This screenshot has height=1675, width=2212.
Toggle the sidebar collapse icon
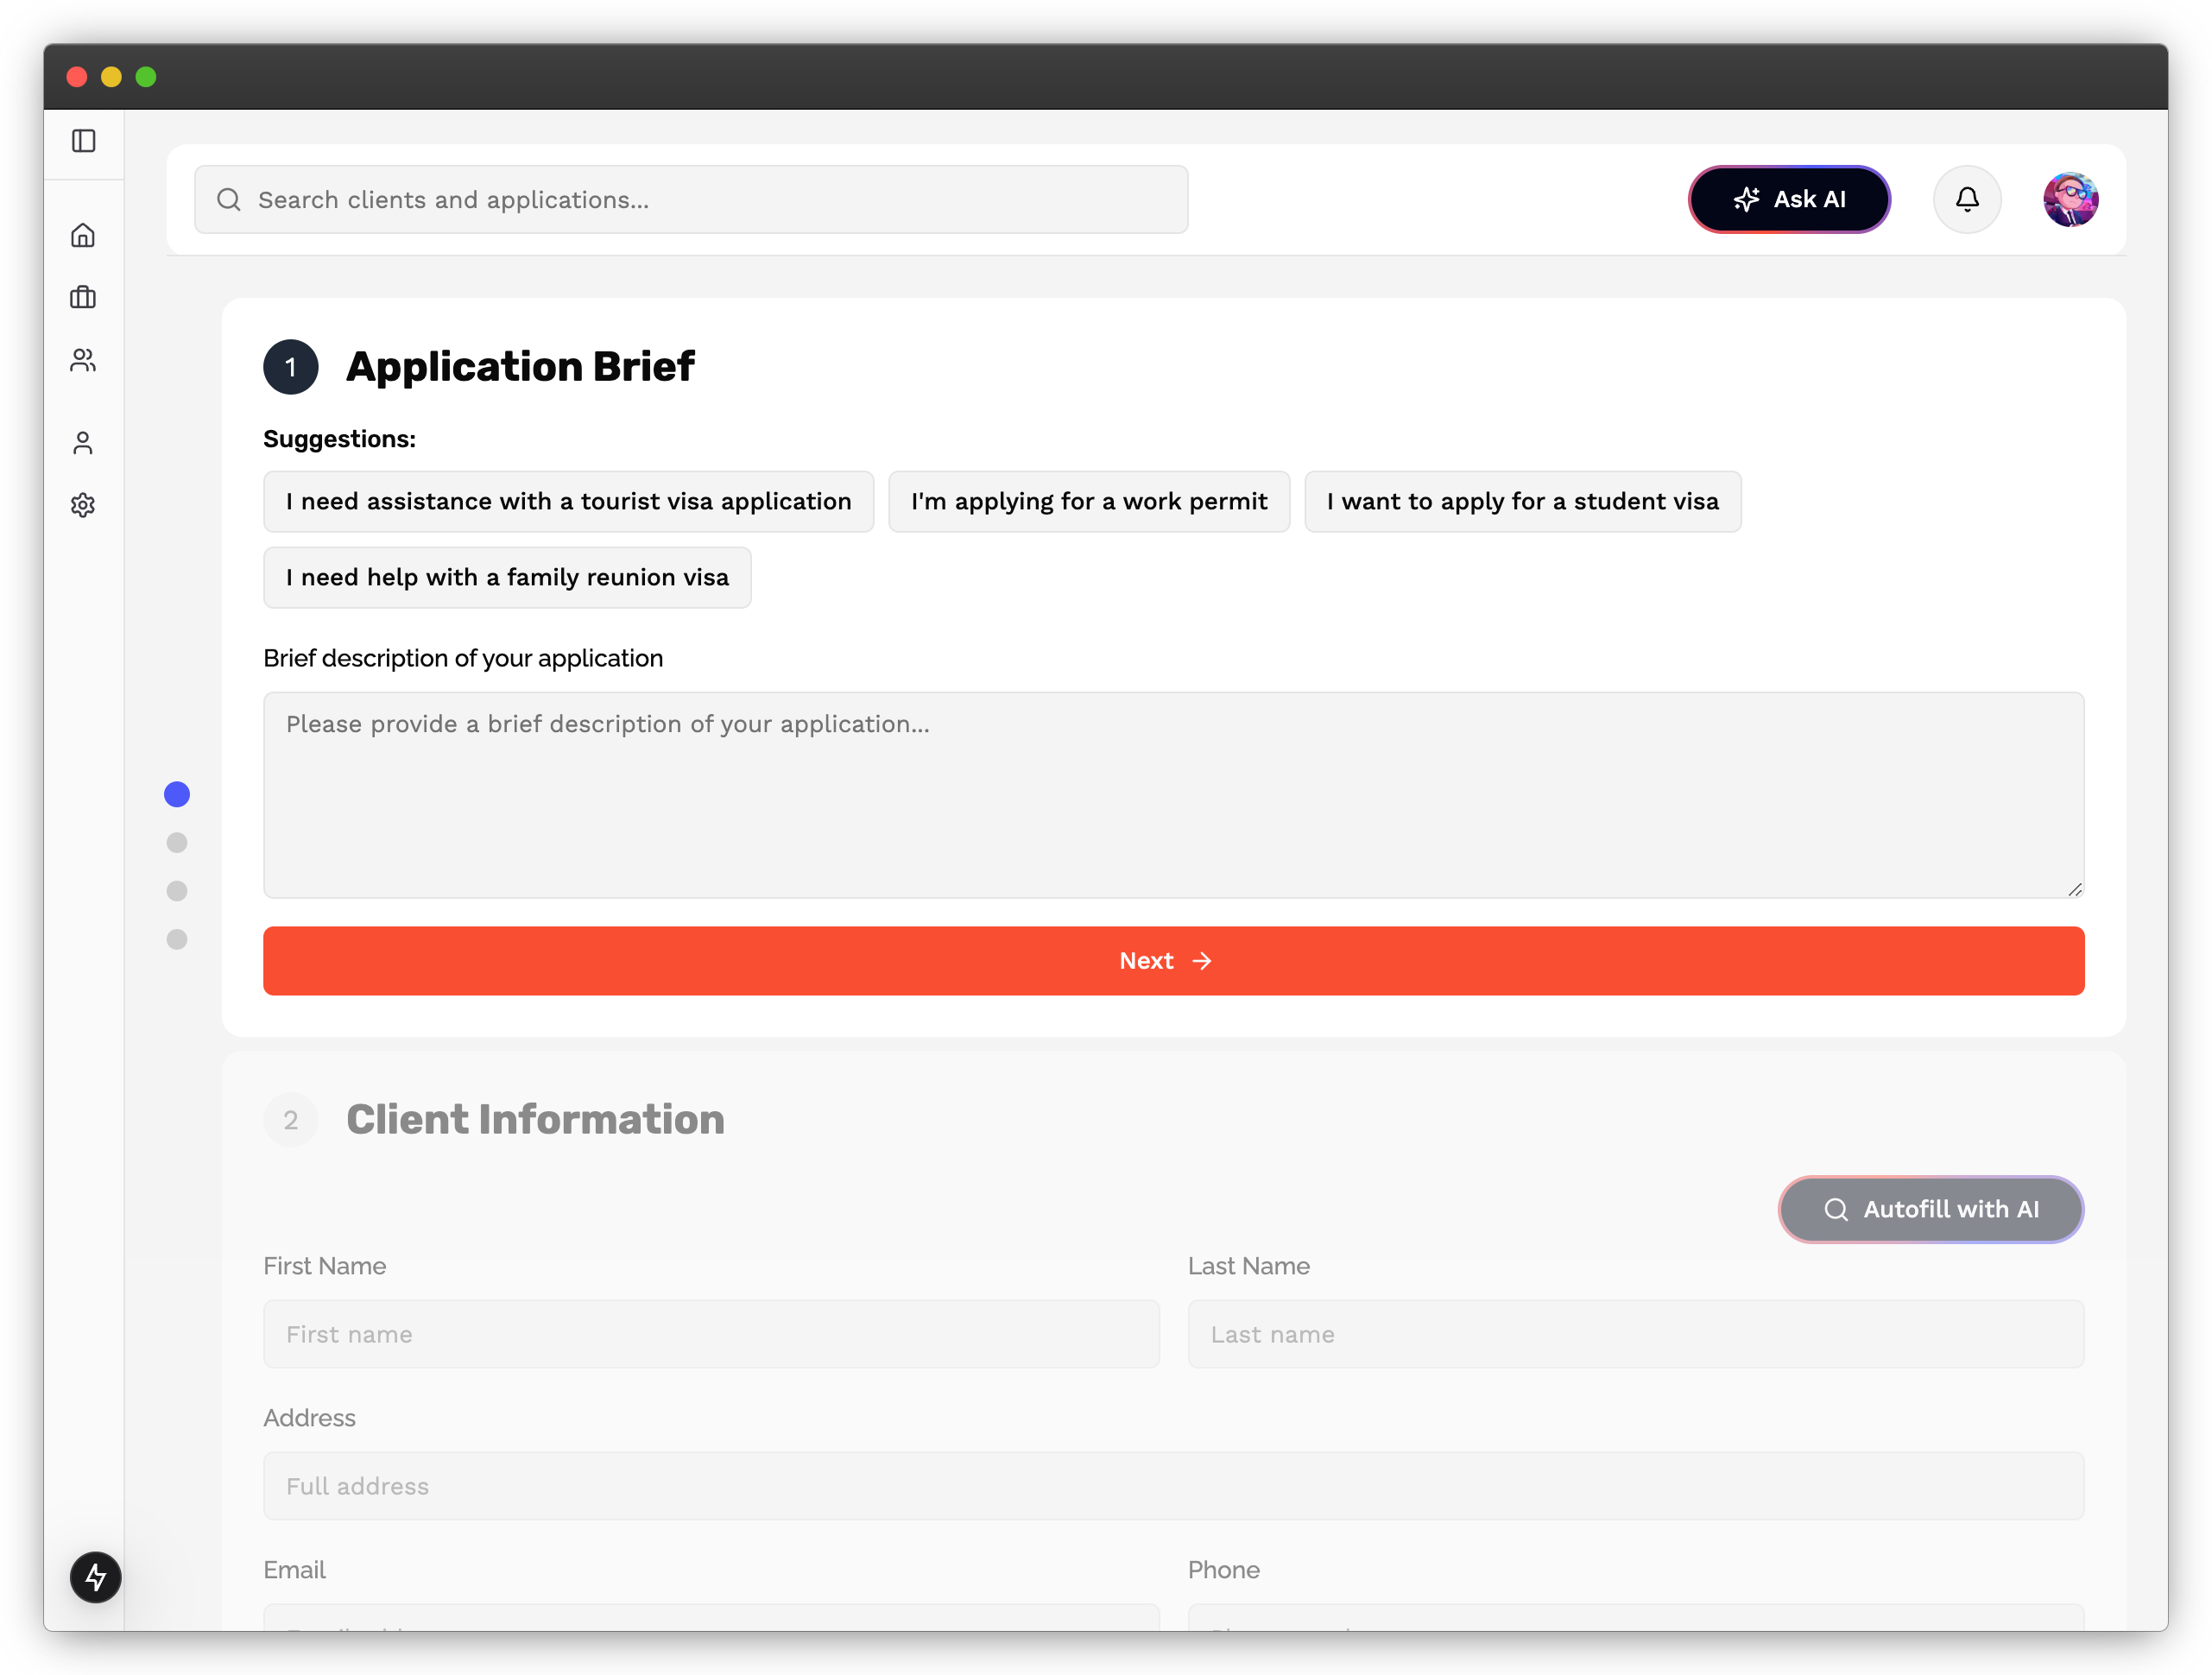(x=83, y=141)
